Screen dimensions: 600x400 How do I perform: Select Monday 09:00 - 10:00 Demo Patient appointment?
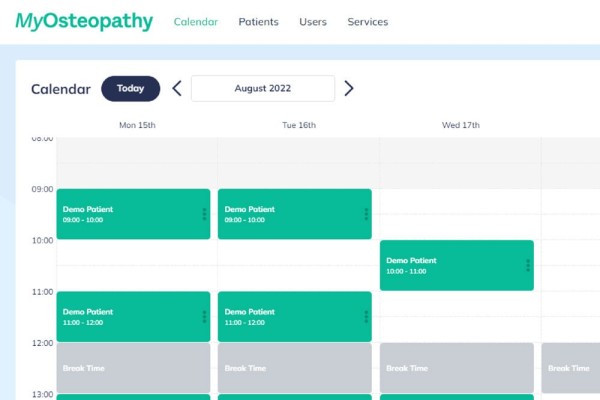click(133, 214)
